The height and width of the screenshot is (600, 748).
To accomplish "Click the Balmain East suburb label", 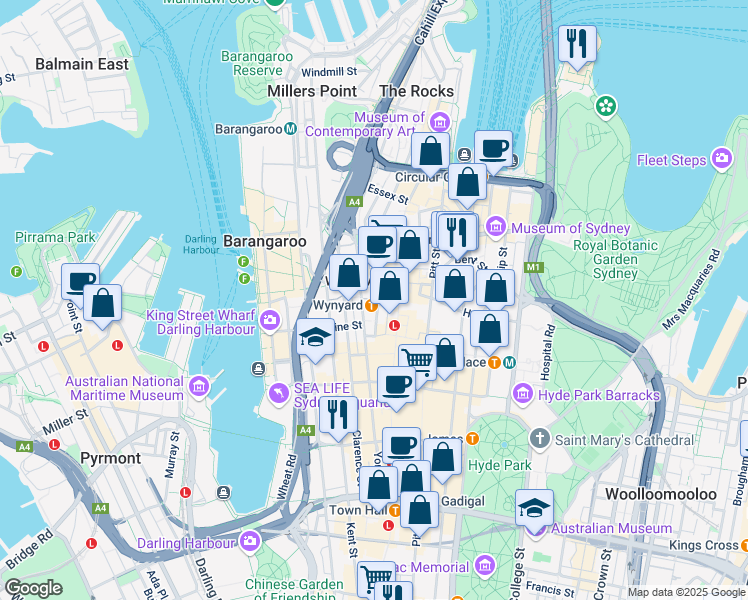I will (82, 64).
